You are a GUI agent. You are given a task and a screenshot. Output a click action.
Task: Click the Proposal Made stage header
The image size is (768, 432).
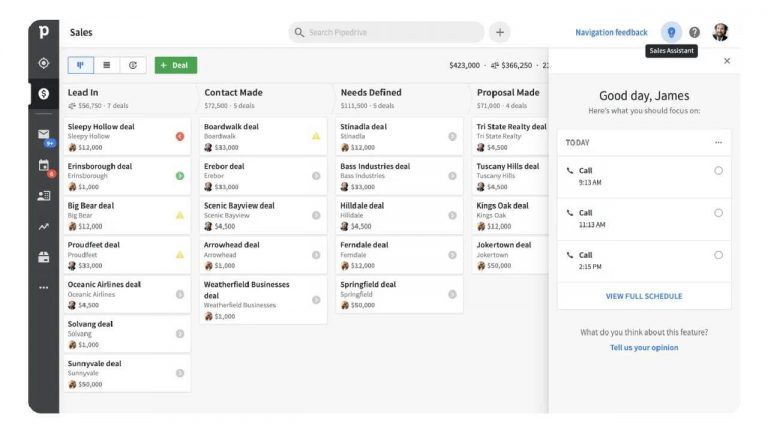click(x=508, y=93)
